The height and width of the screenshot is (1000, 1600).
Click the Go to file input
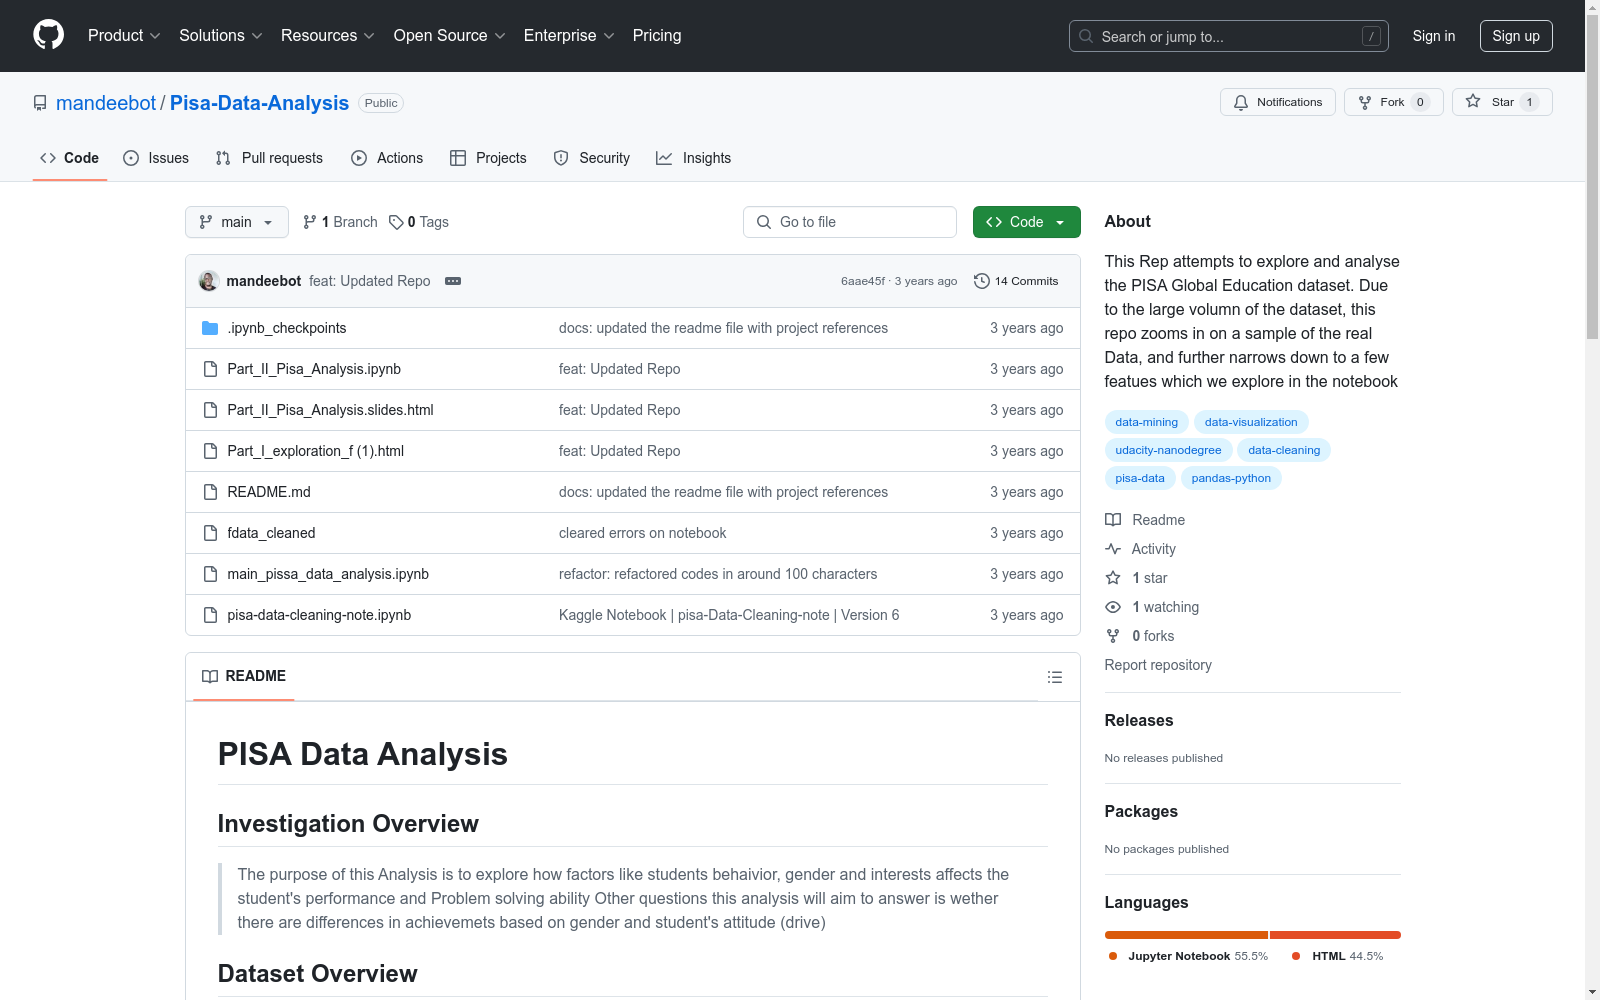(850, 222)
